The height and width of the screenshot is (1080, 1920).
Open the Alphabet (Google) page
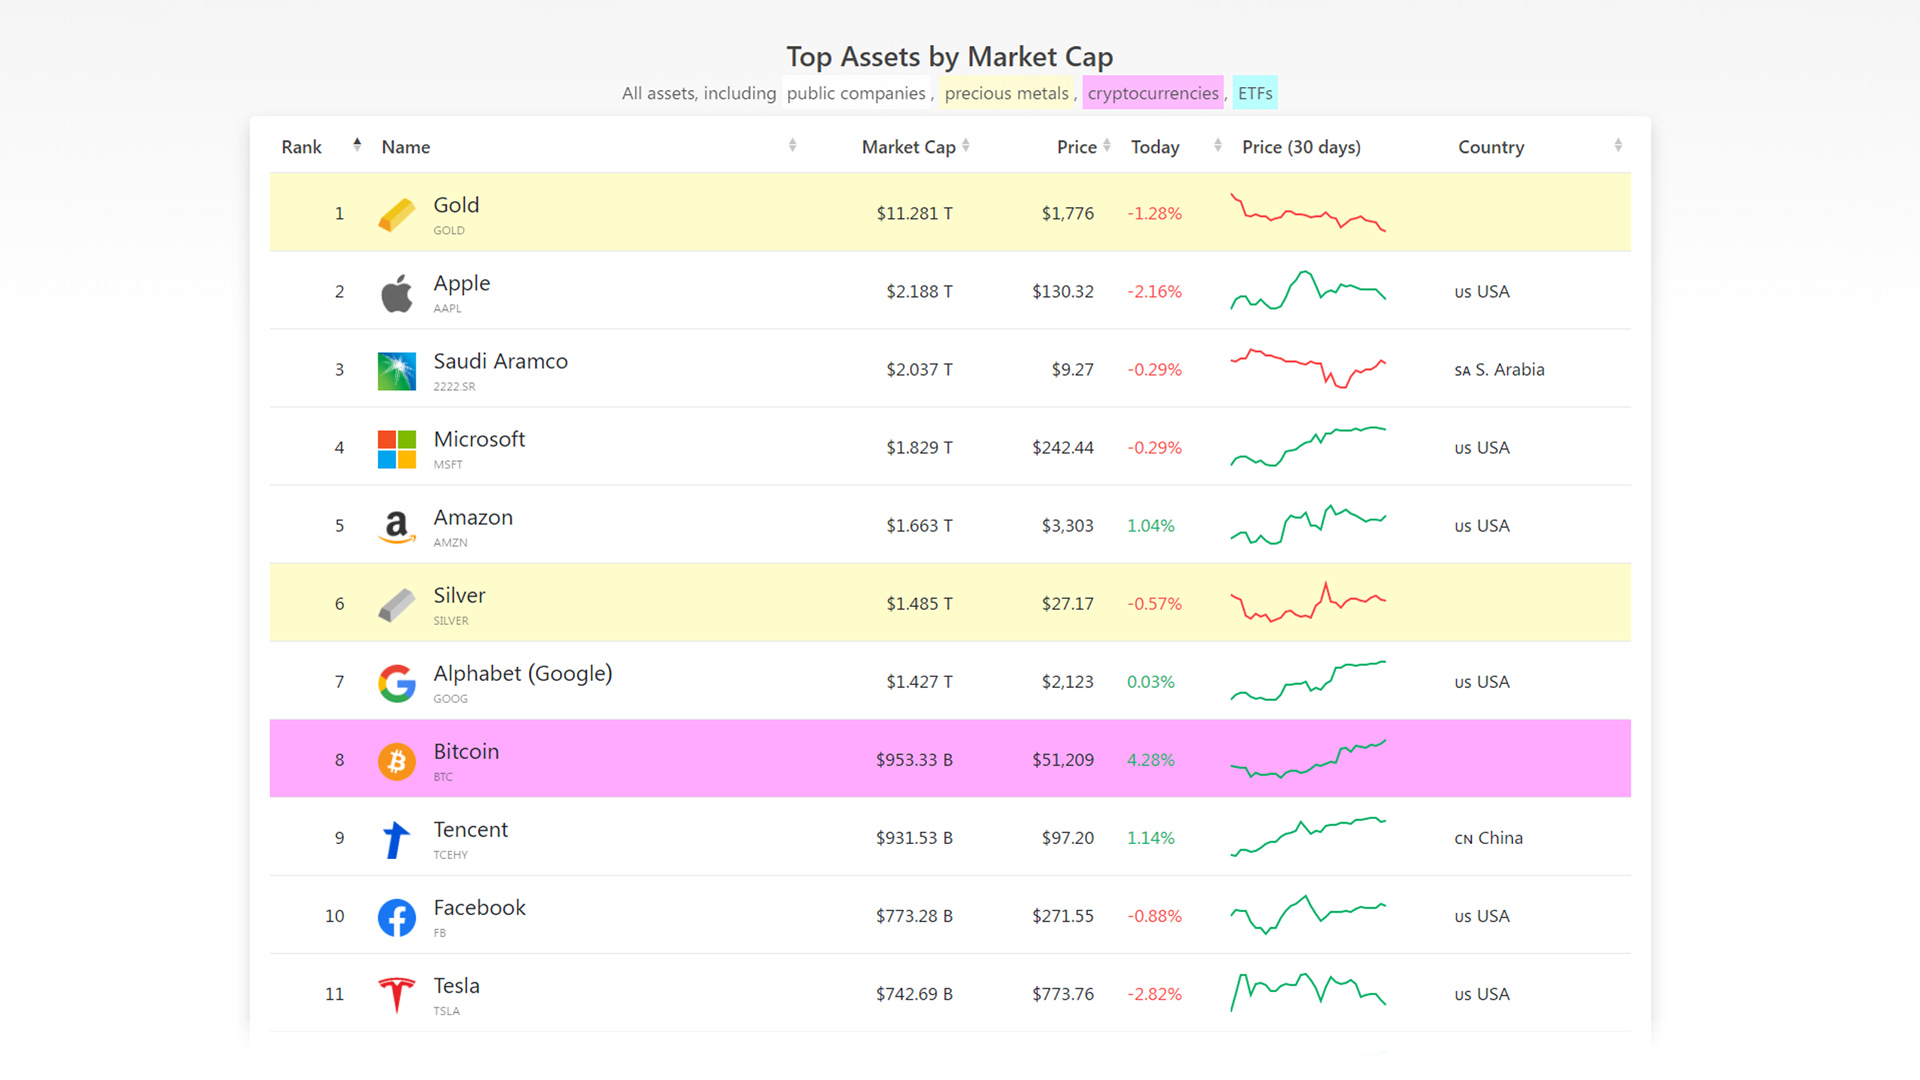(522, 673)
